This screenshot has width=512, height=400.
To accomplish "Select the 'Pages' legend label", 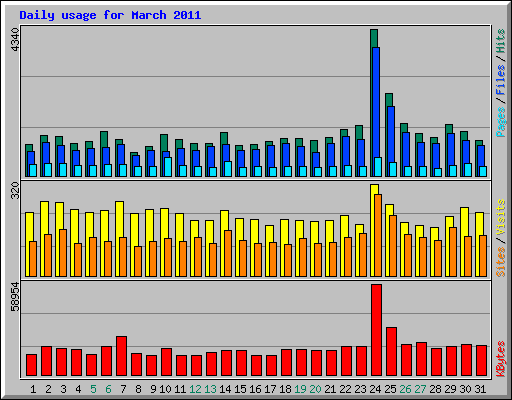I will pyautogui.click(x=501, y=122).
